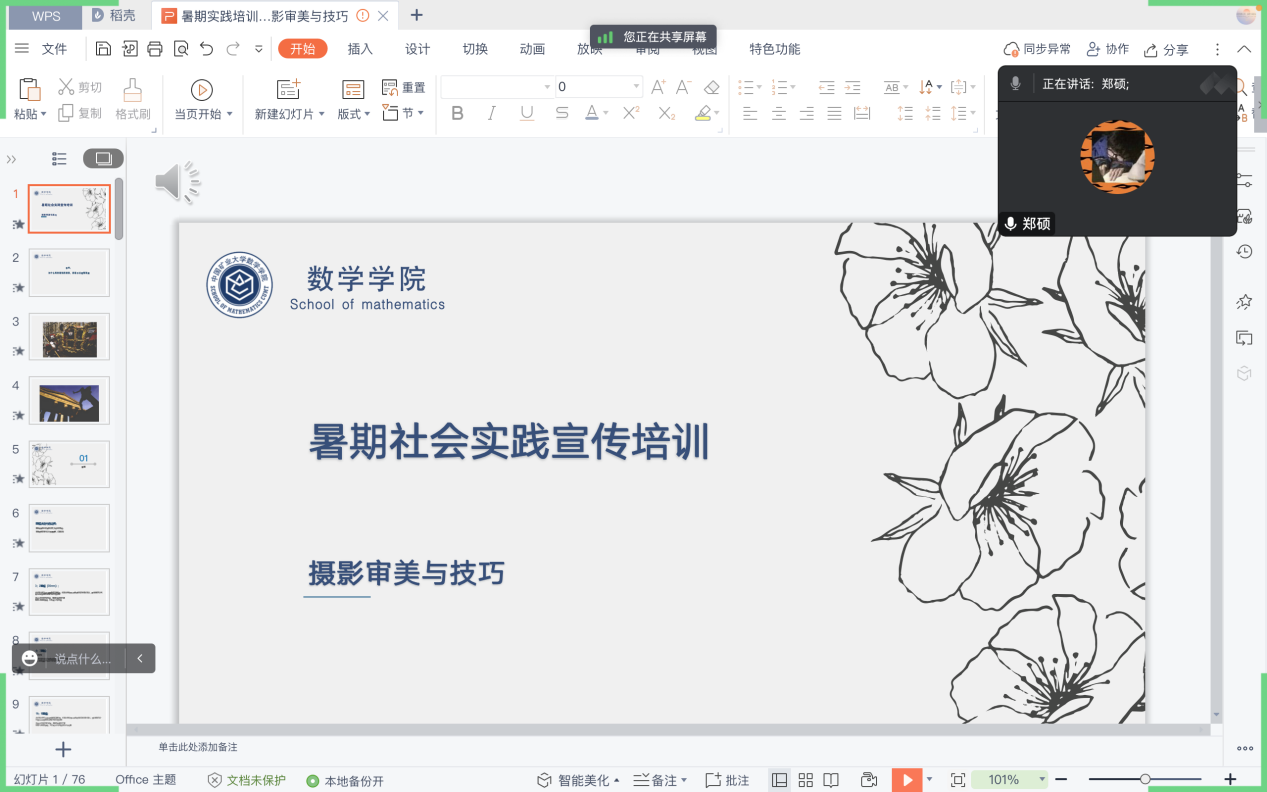Click the Superscript X² icon
This screenshot has height=792, width=1267.
tap(631, 113)
